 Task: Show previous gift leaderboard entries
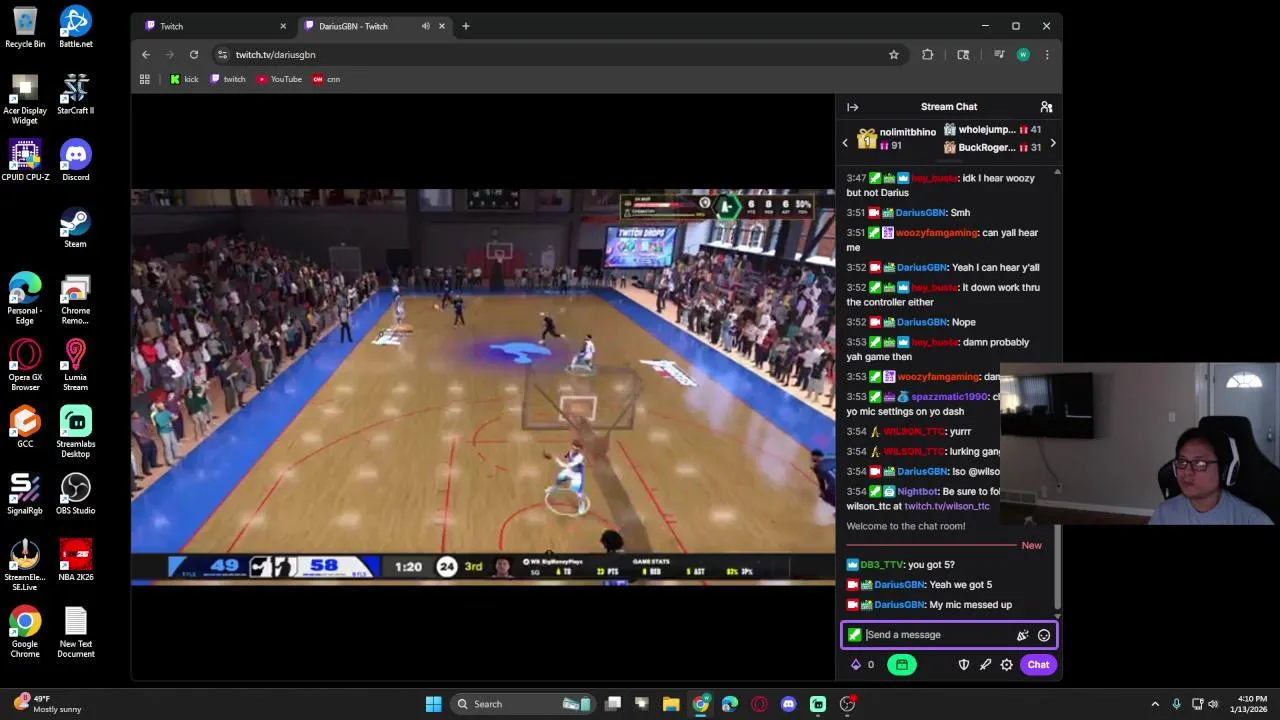pos(845,143)
